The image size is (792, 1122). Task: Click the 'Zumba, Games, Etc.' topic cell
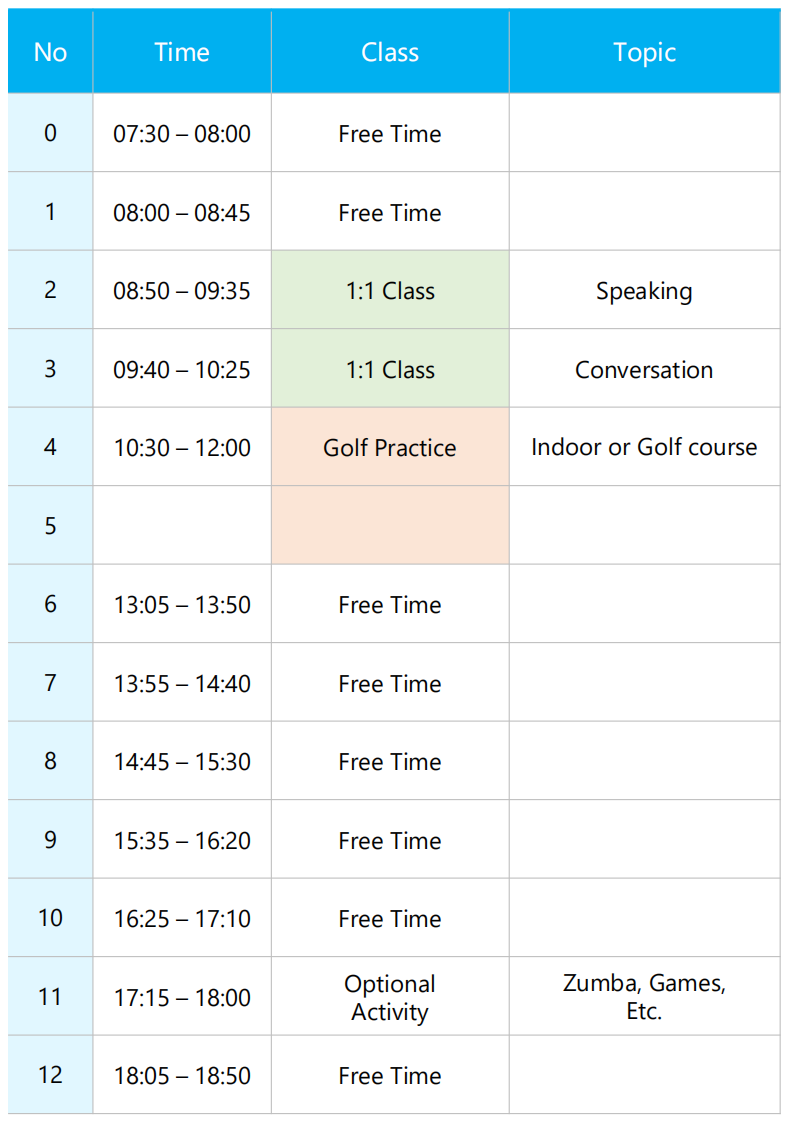tap(644, 997)
